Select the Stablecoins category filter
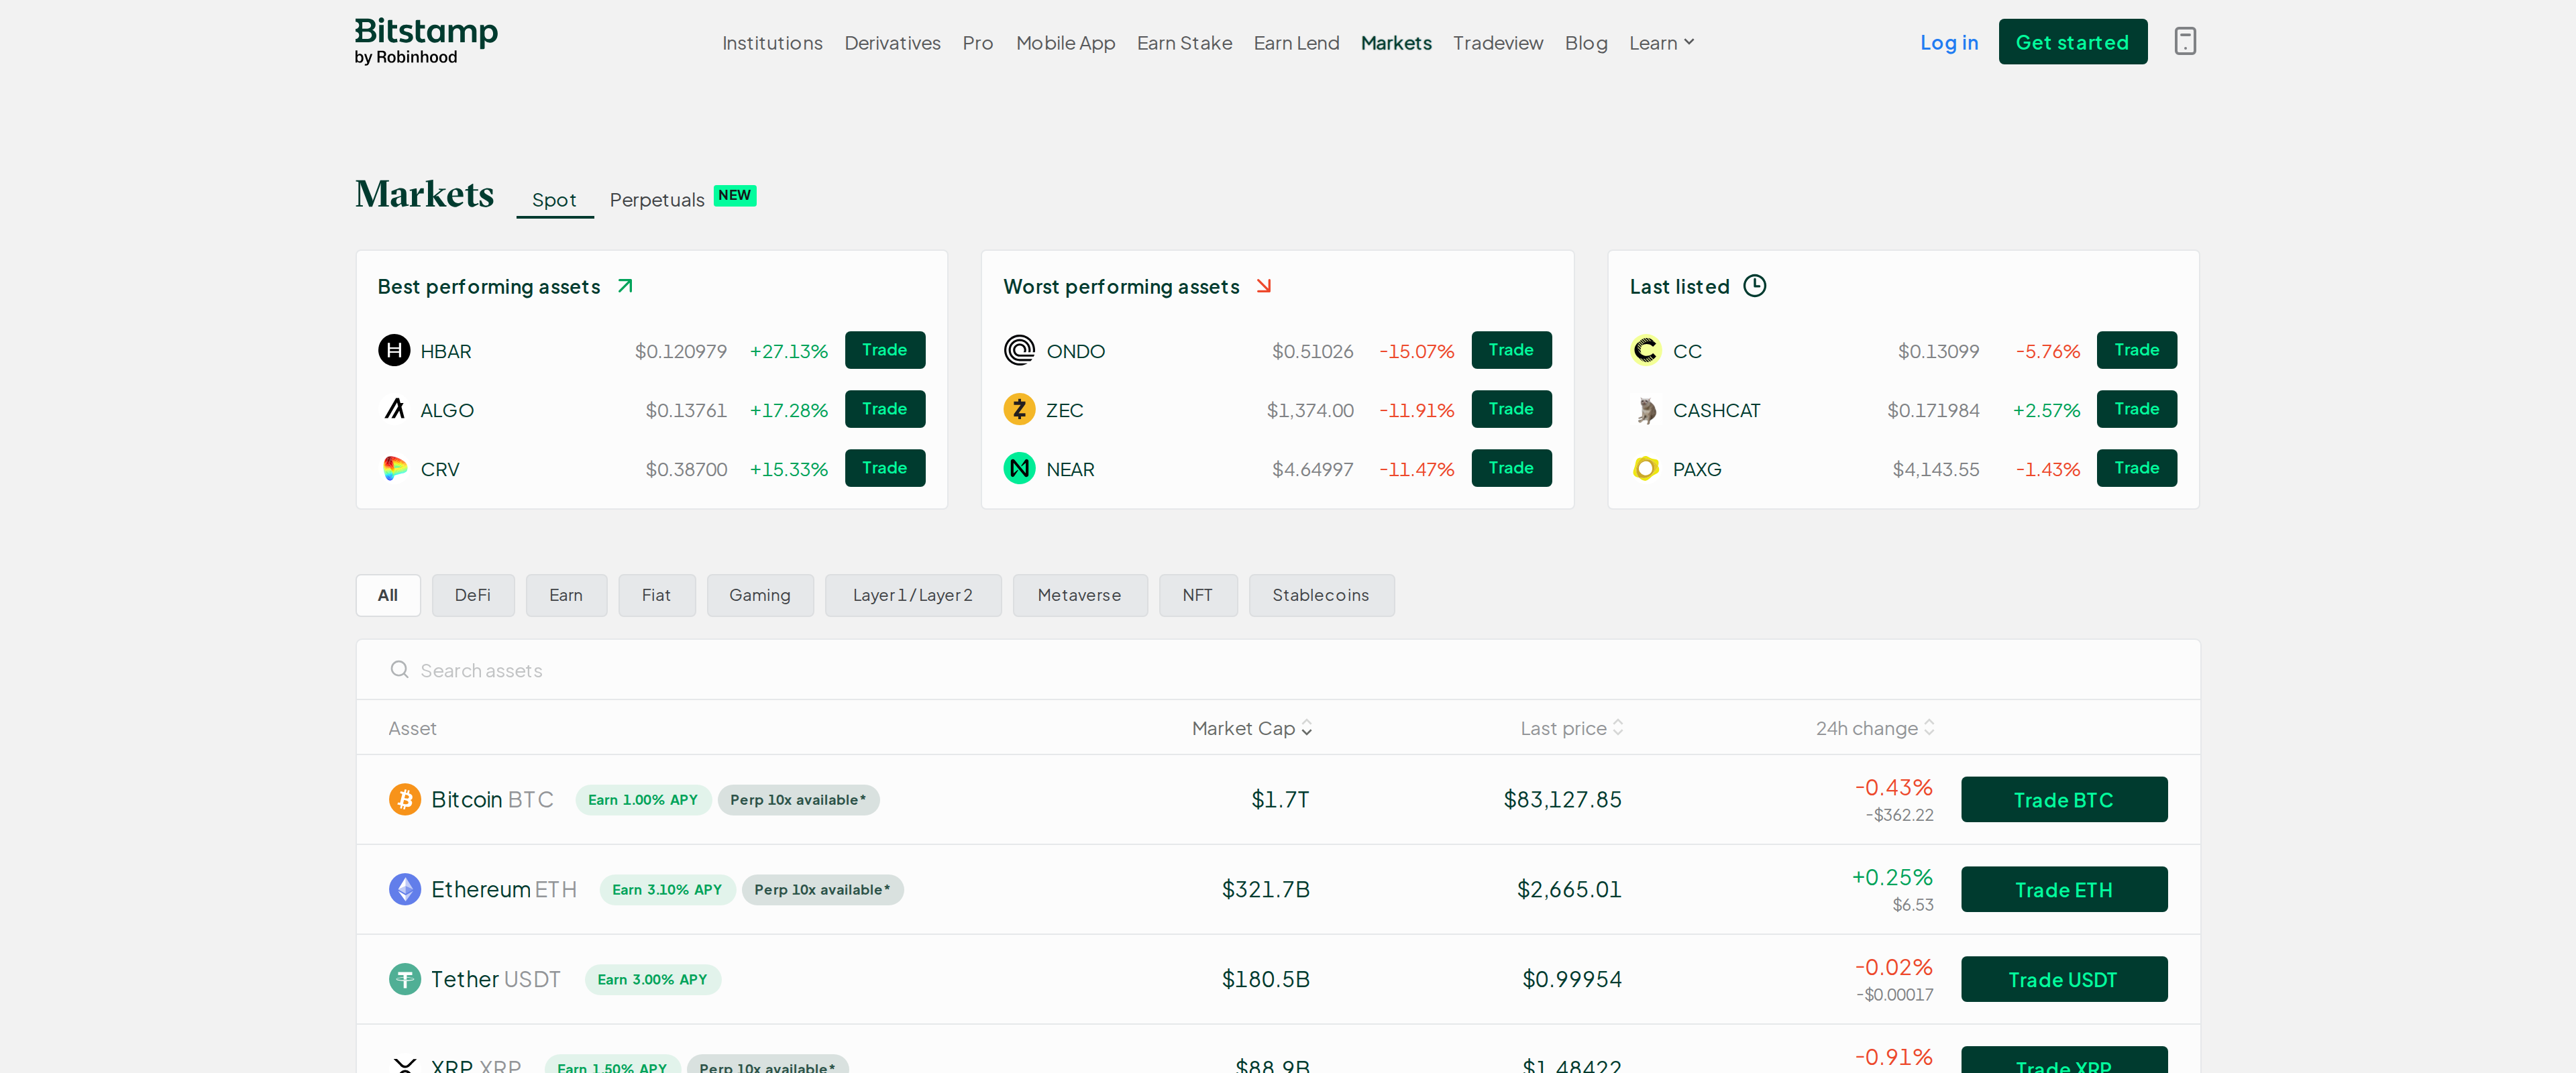 (1321, 595)
